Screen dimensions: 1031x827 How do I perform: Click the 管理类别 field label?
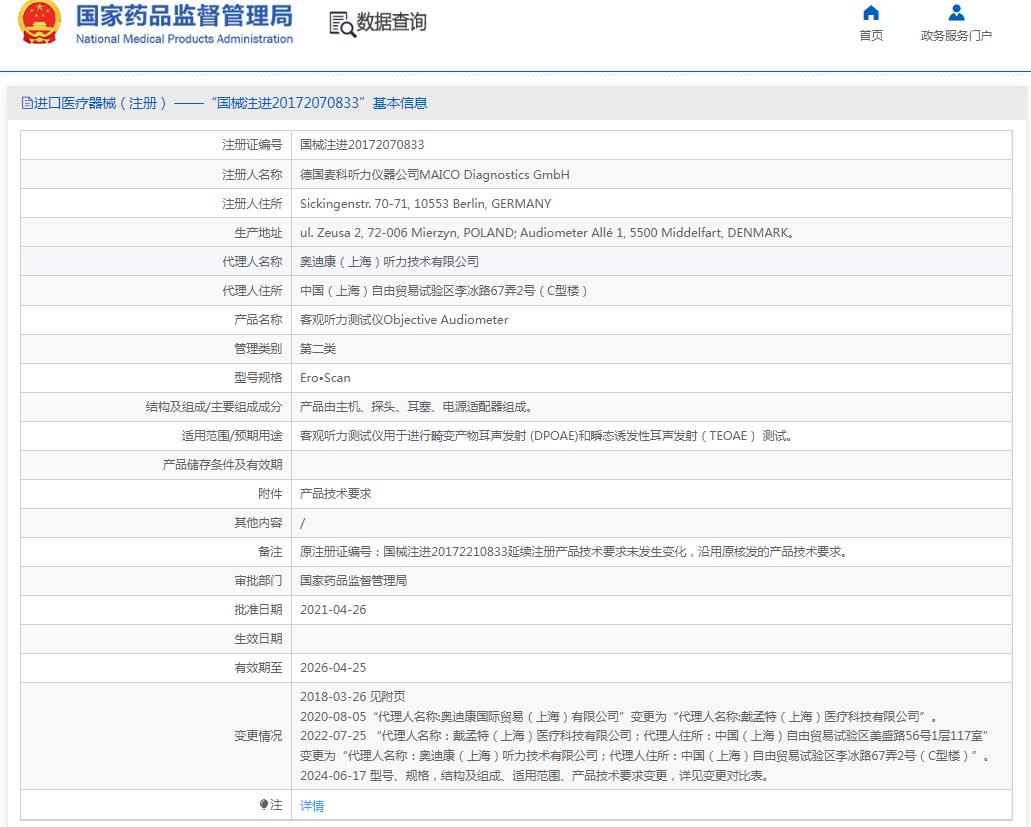[258, 348]
